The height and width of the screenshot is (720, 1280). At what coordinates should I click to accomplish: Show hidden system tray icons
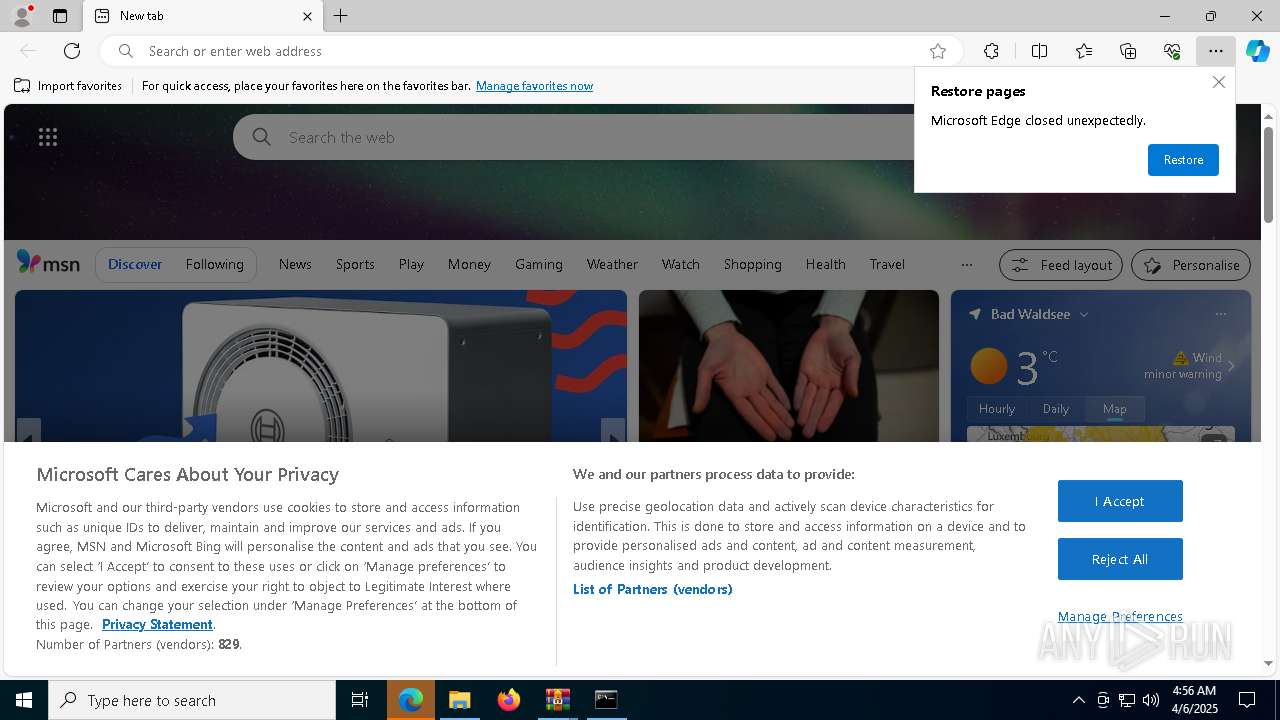pos(1078,700)
